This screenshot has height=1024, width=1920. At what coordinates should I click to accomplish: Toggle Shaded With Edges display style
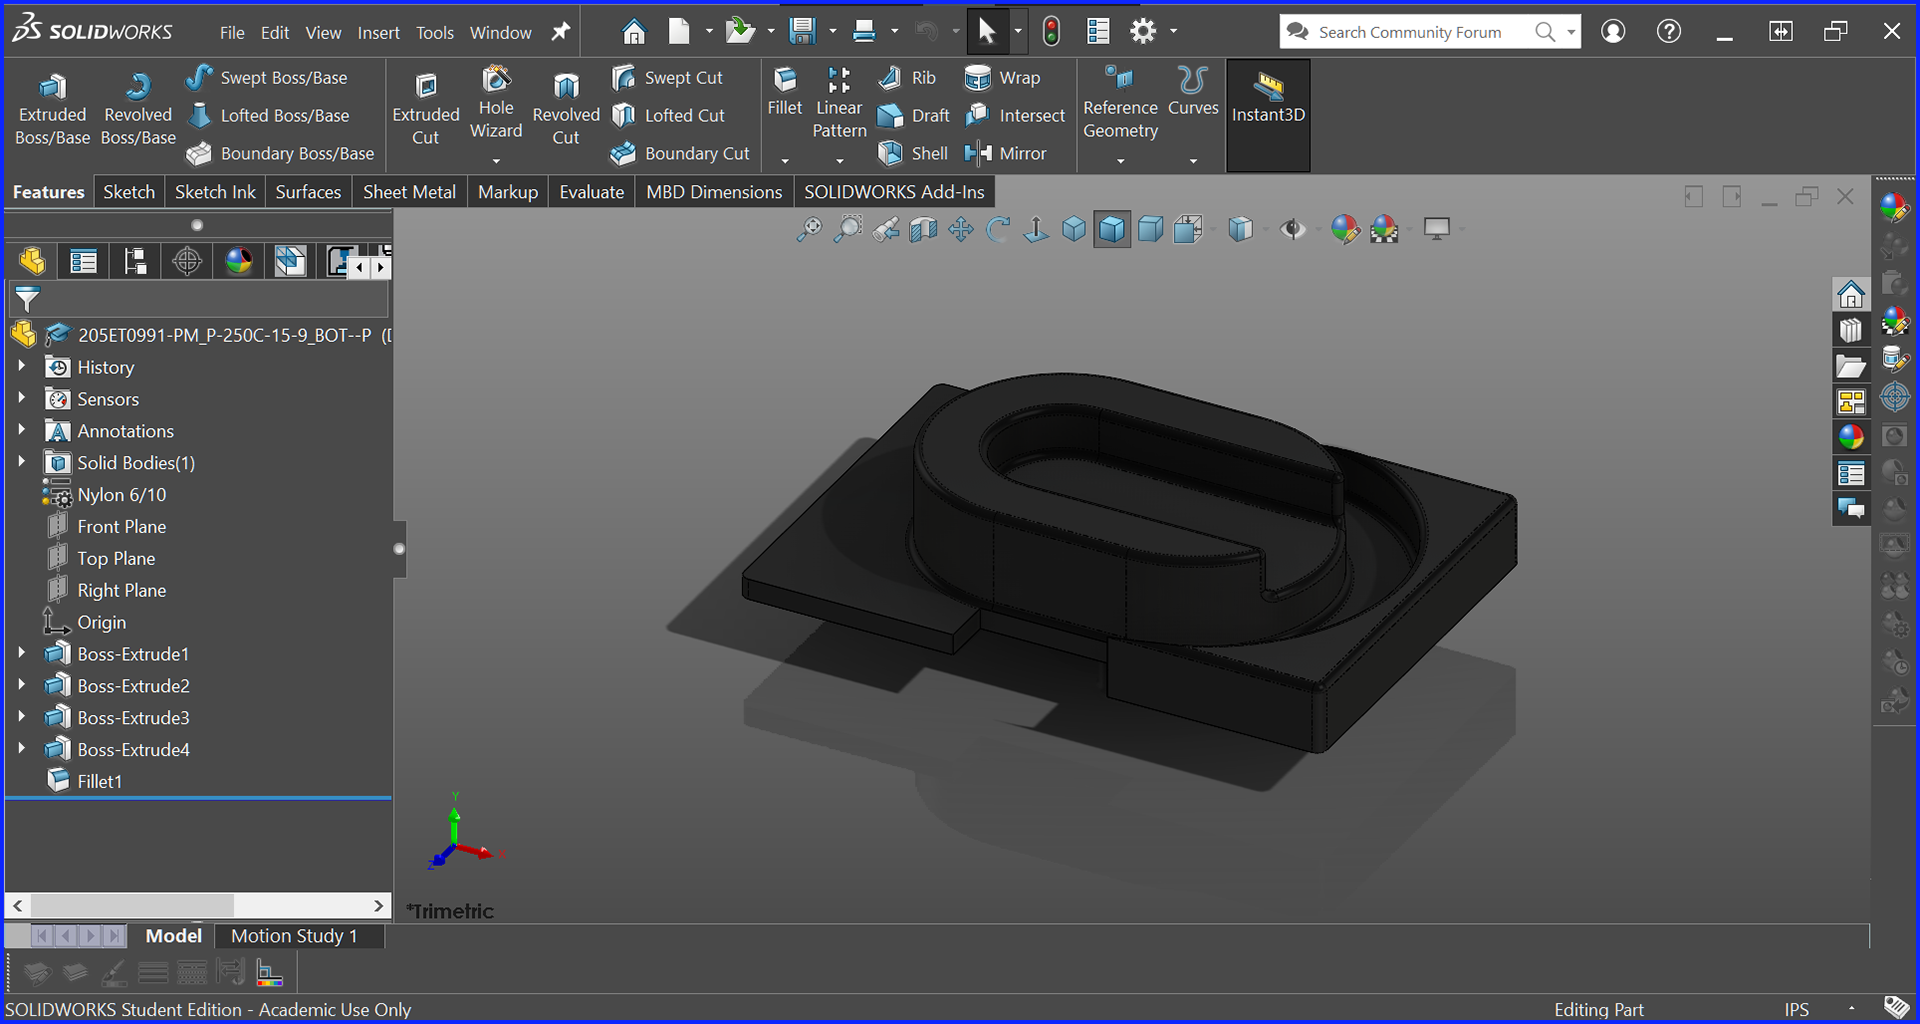click(1112, 230)
